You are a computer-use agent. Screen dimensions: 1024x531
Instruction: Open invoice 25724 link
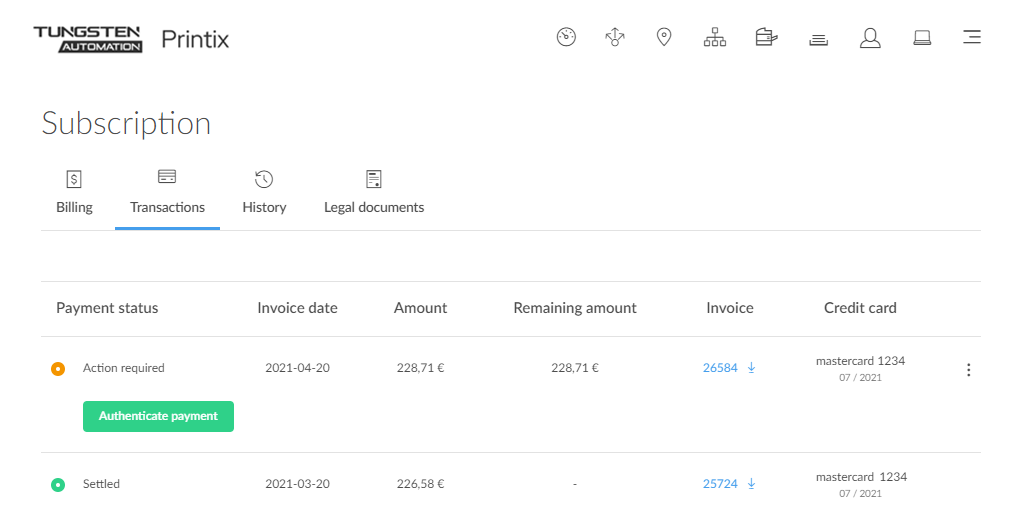(x=720, y=484)
